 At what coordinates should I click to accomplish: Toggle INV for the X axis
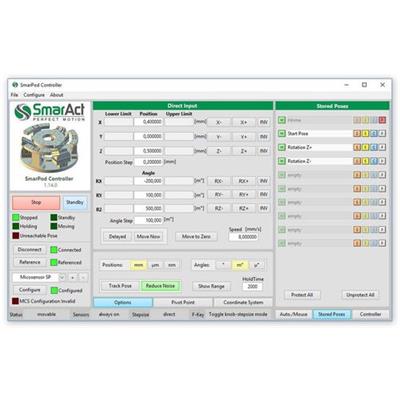point(264,122)
